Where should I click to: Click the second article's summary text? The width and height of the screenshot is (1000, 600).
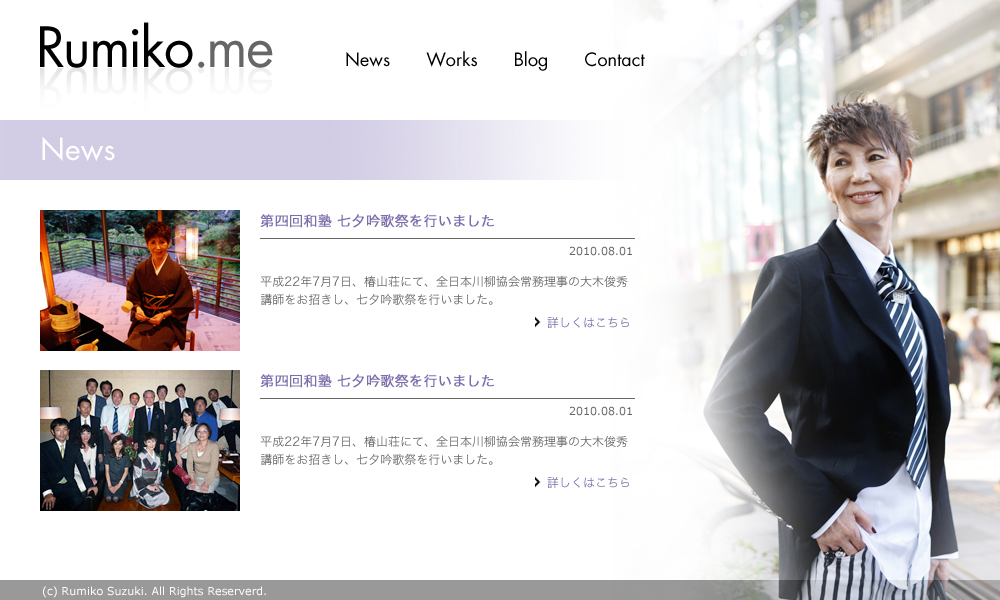pos(444,450)
